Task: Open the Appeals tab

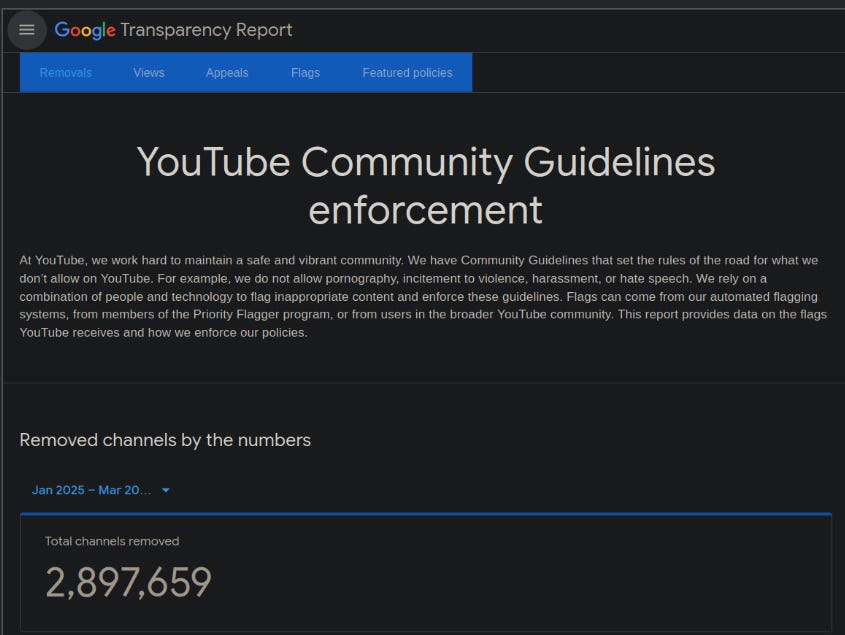Action: (x=227, y=72)
